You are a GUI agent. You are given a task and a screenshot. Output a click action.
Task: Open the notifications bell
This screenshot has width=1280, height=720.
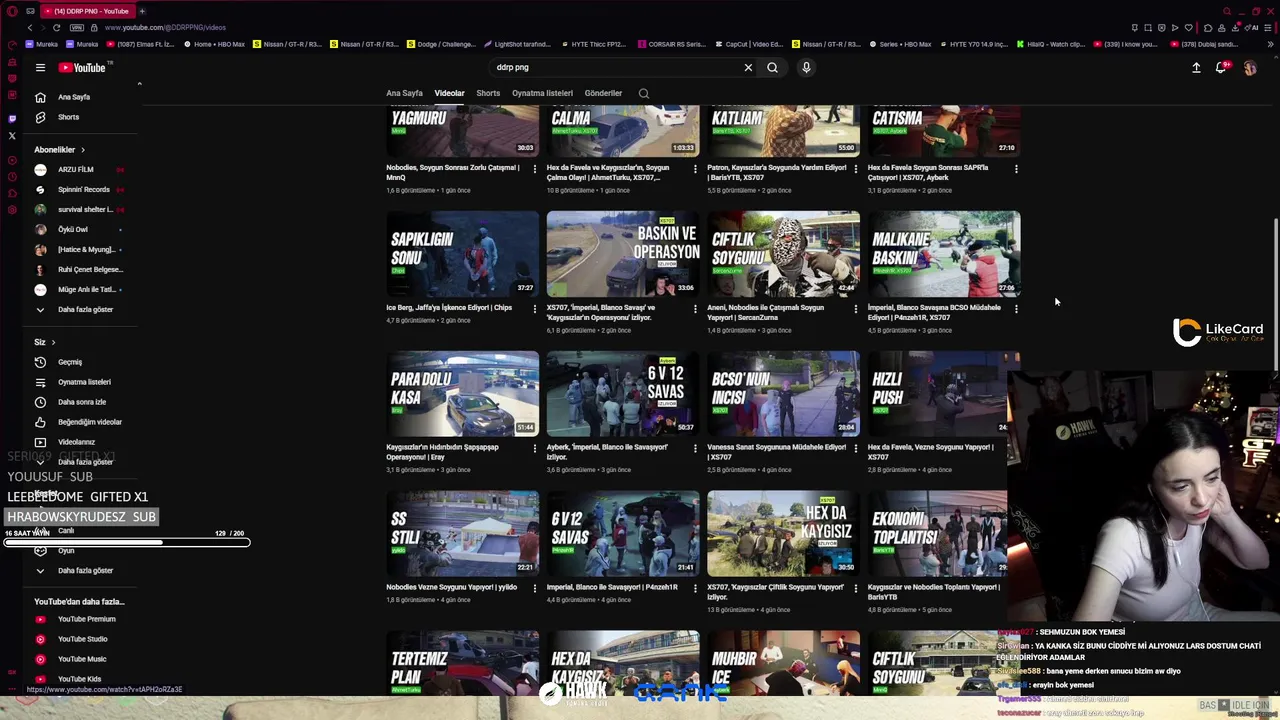coord(1221,67)
